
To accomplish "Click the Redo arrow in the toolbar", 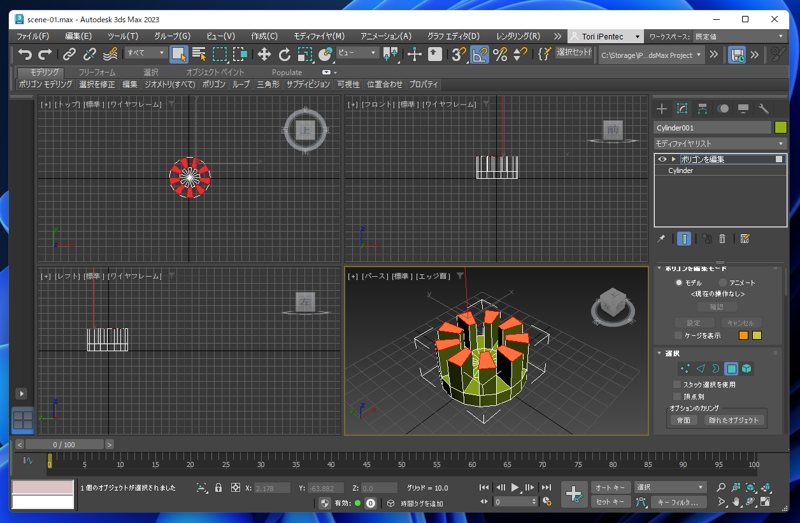I will click(x=45, y=54).
